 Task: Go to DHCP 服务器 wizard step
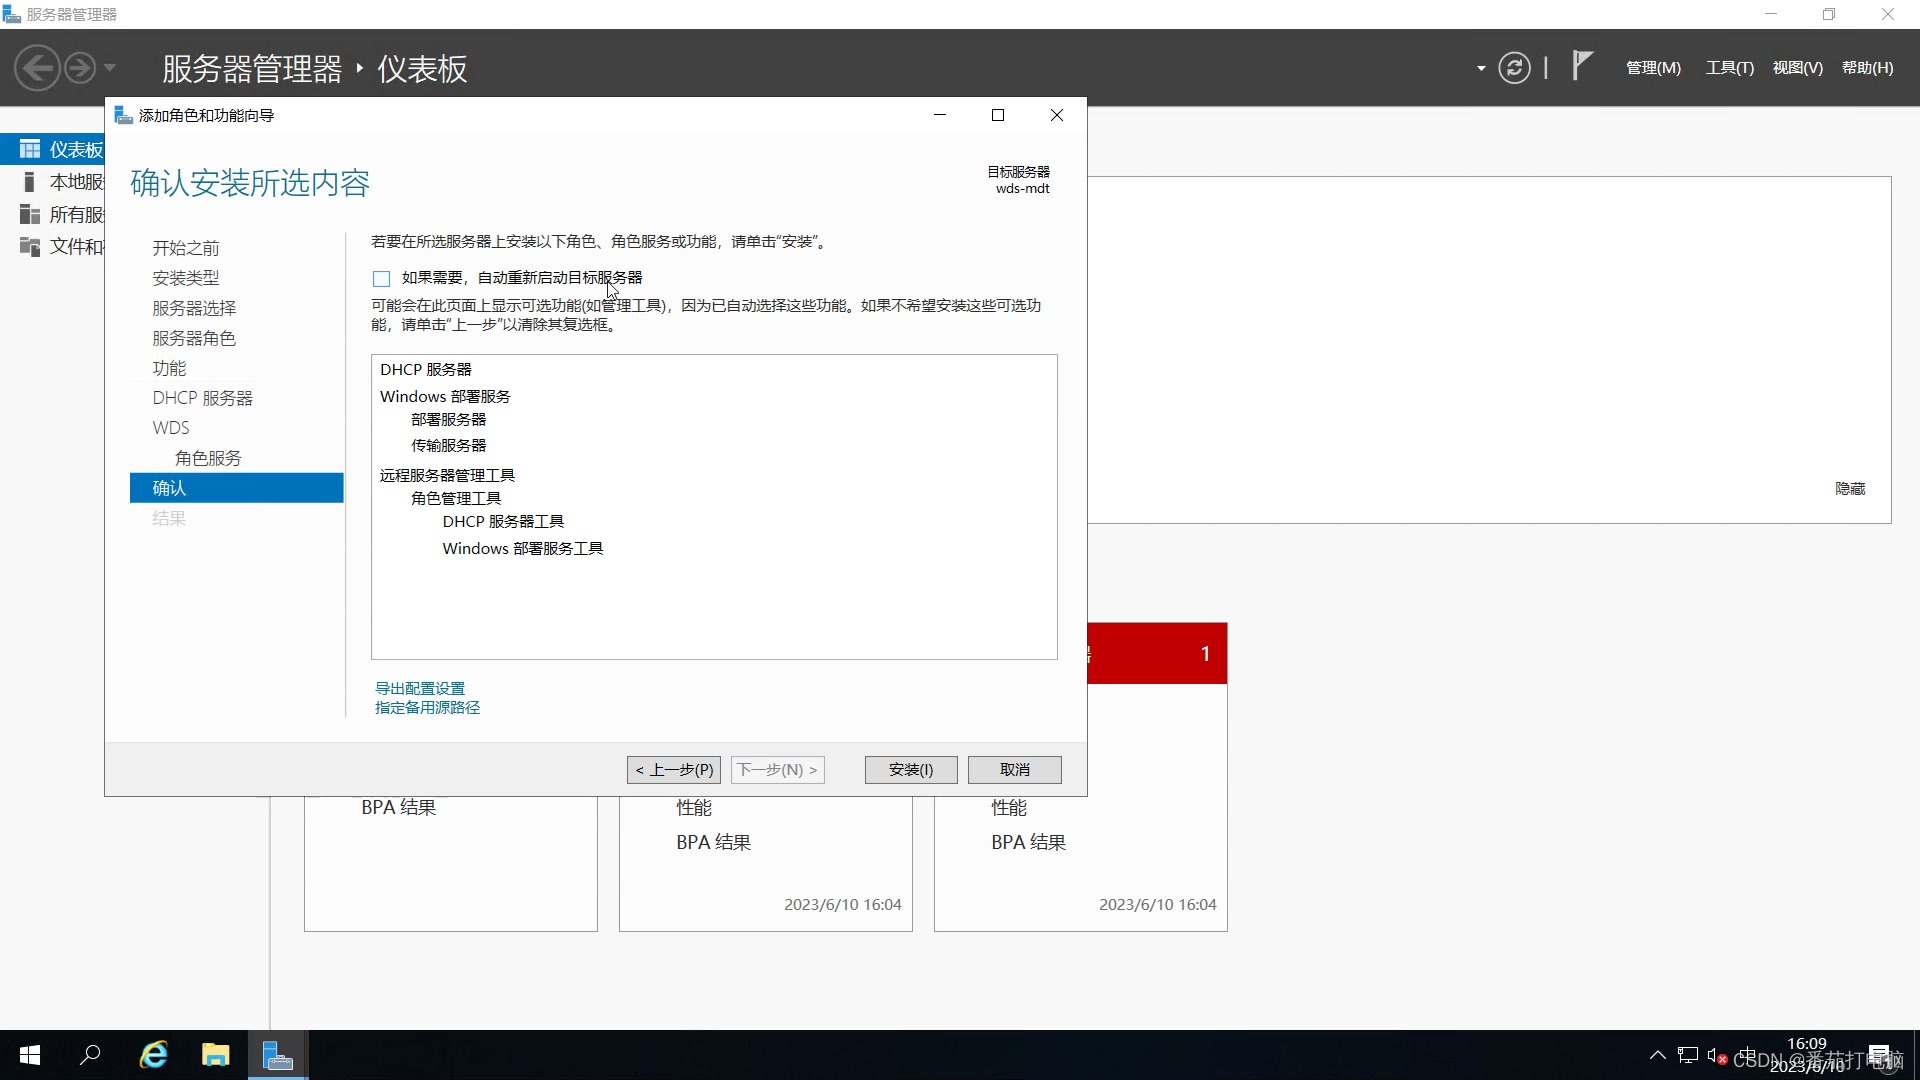coord(202,398)
